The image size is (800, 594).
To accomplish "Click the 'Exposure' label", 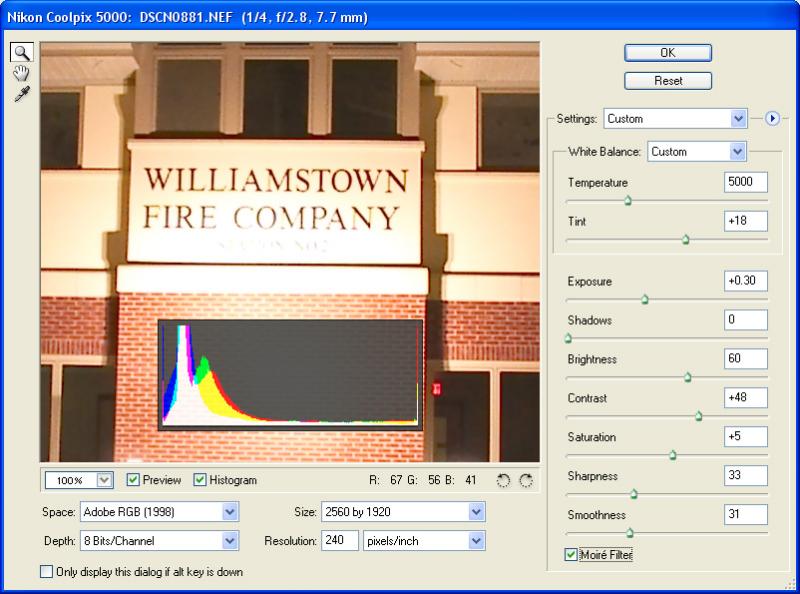I will [589, 282].
